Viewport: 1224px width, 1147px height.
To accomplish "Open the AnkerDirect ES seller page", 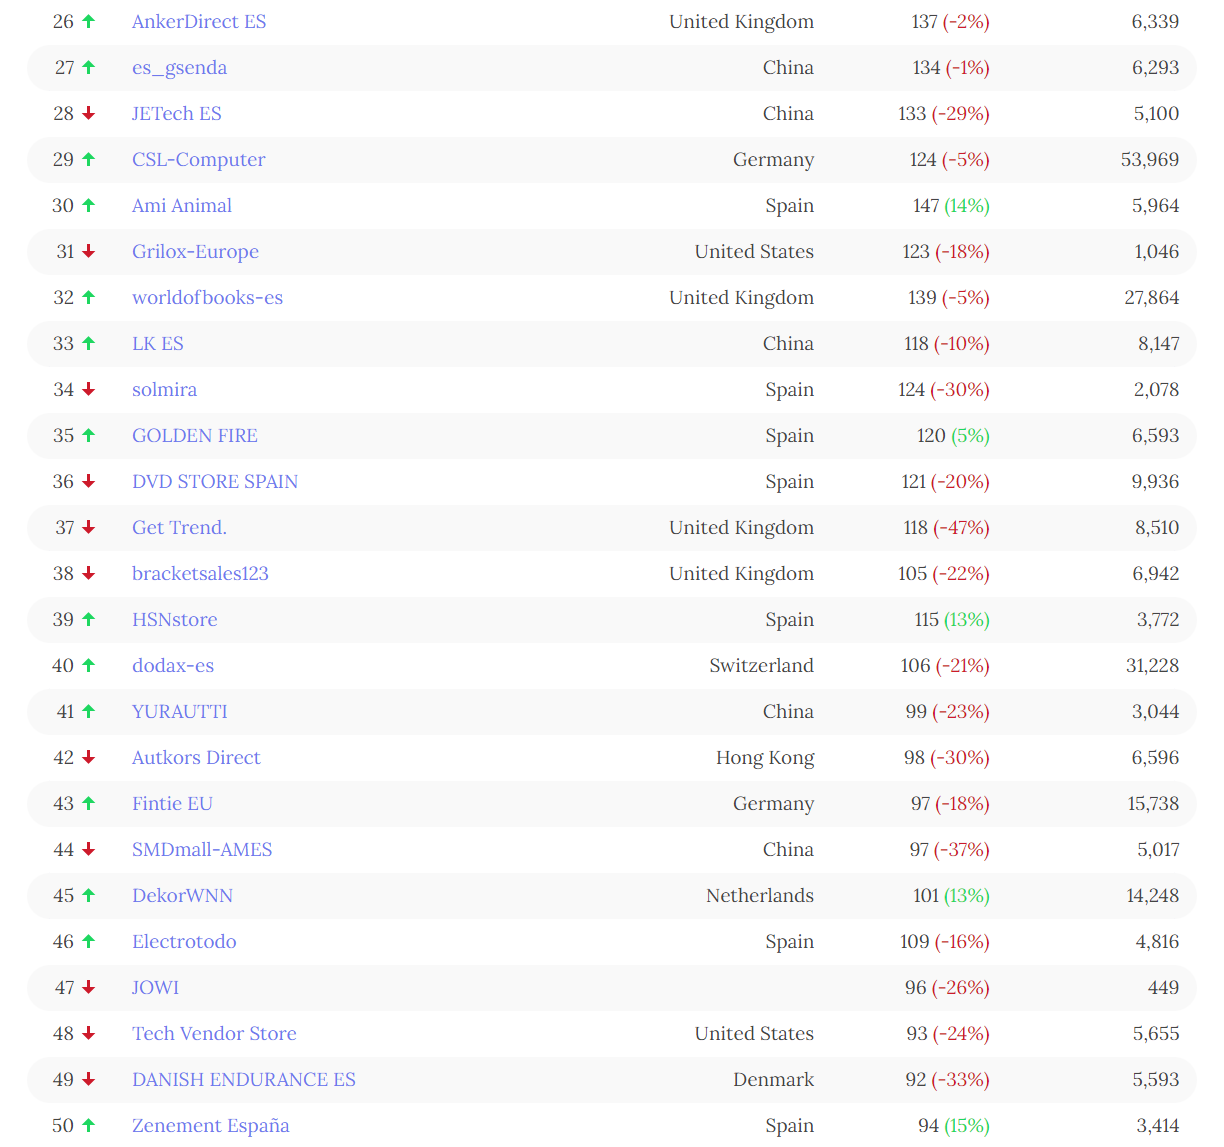I will point(198,21).
